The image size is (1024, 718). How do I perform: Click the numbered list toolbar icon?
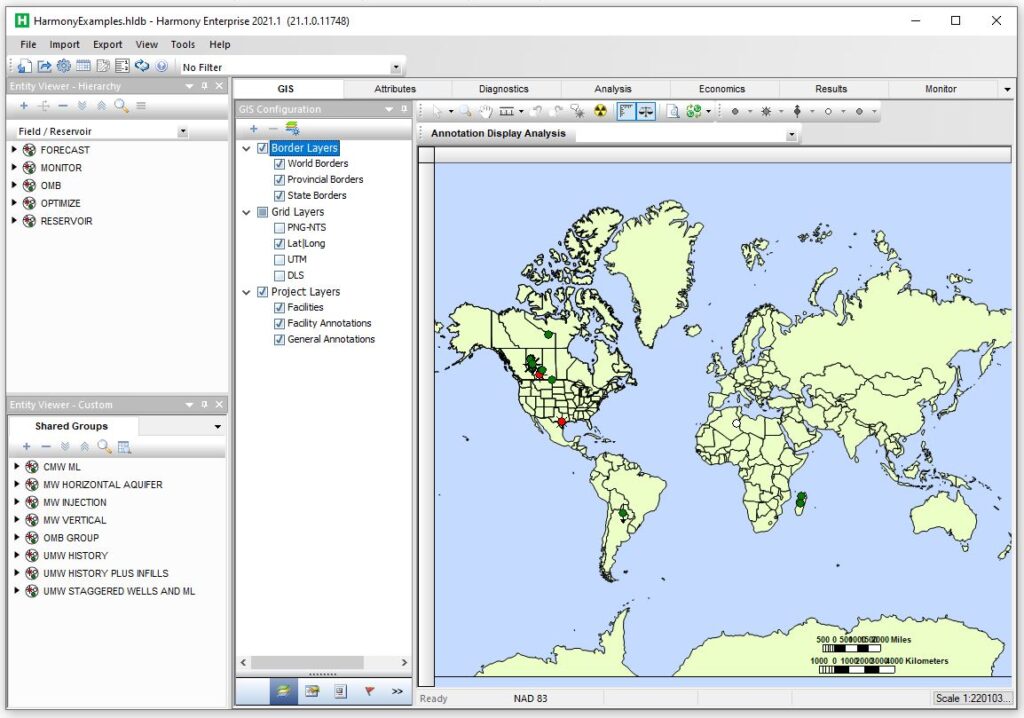coord(122,66)
